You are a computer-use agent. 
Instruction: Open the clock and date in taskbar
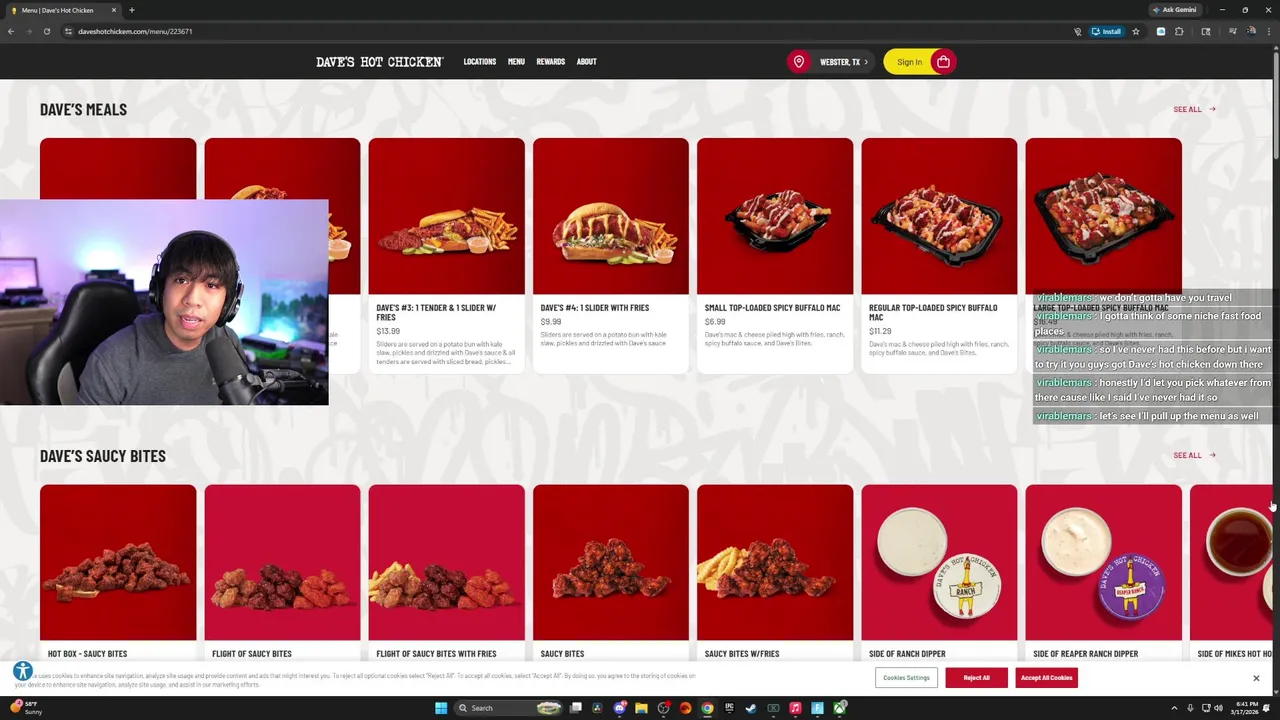[1245, 708]
